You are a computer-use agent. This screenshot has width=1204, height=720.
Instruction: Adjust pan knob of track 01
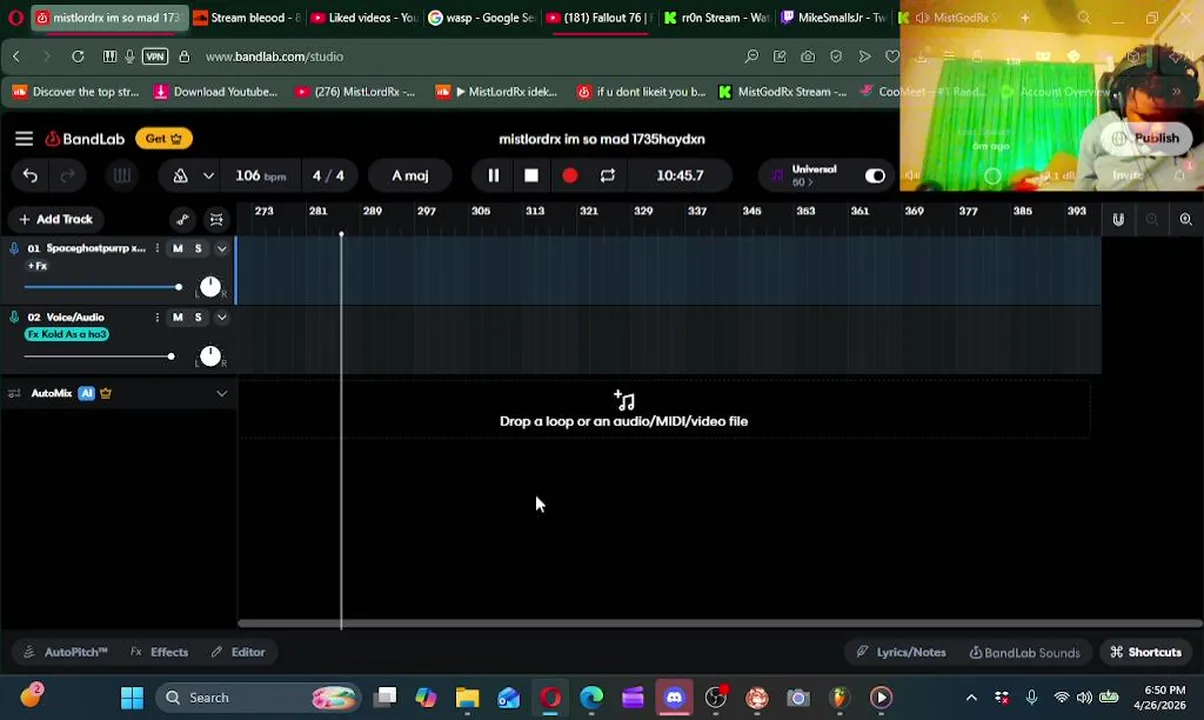point(210,287)
